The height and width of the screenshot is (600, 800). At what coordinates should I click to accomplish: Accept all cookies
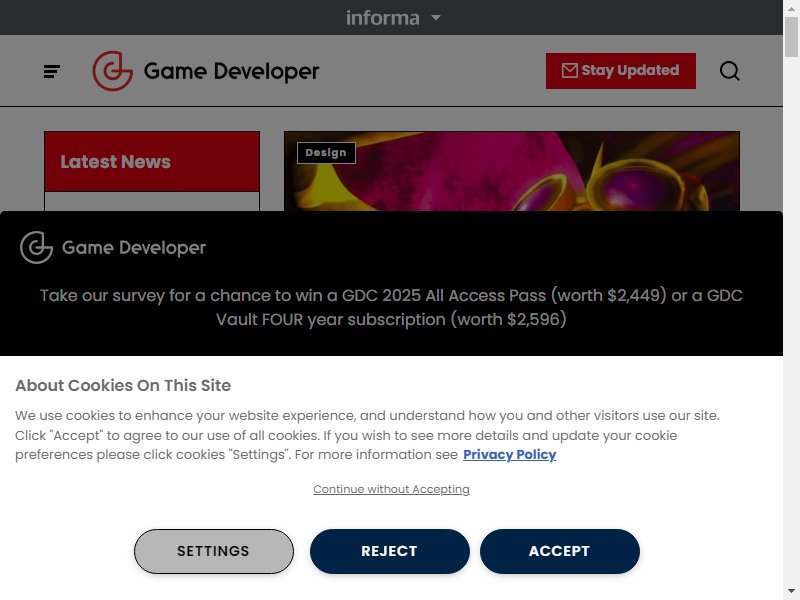(x=560, y=551)
